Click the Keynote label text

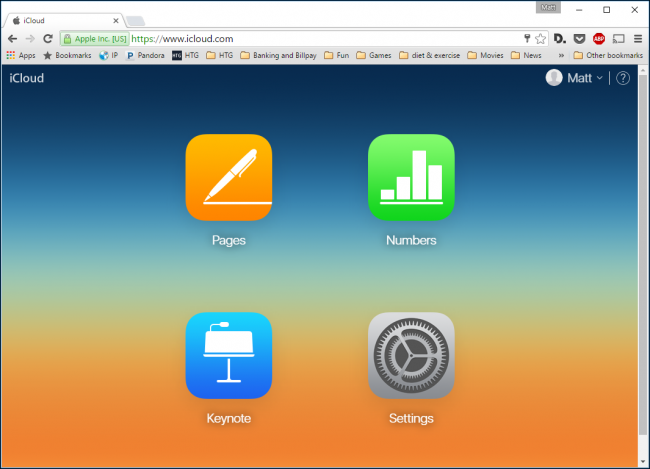pyautogui.click(x=229, y=418)
